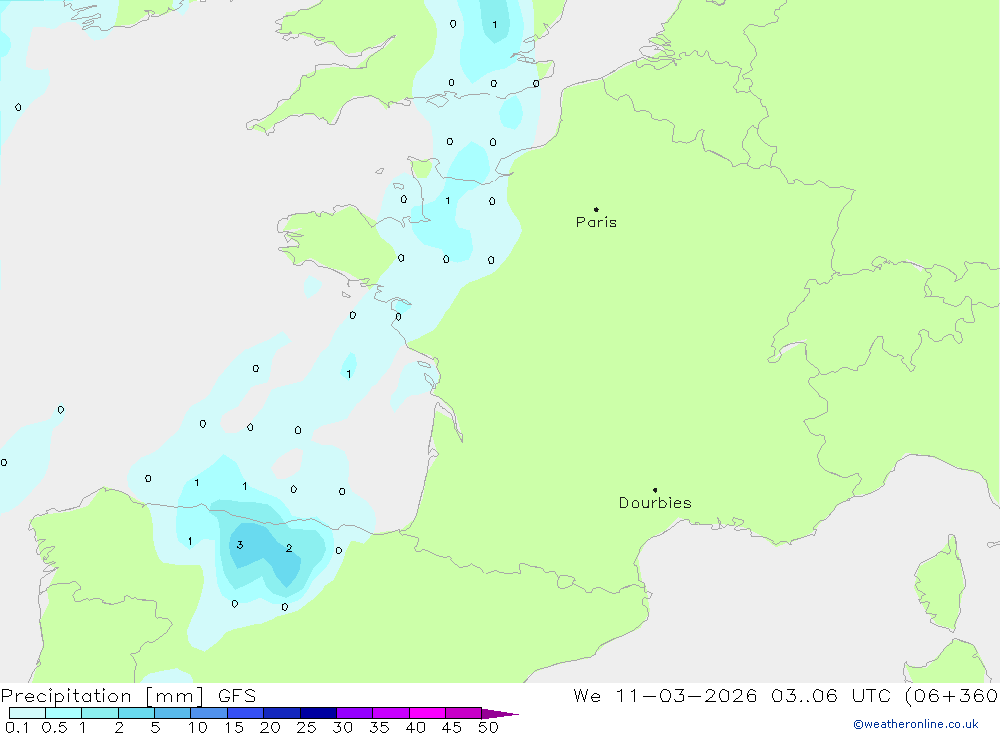Viewport: 1000px width, 733px height.
Task: Click the legend label '45'
Action: click(x=452, y=727)
